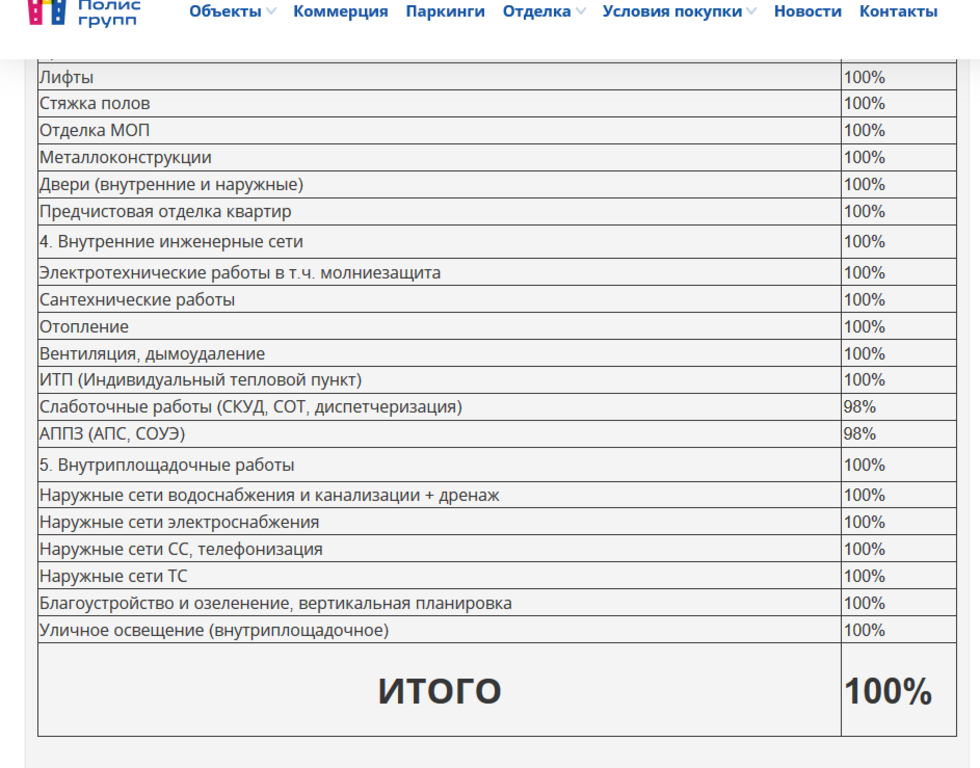Click the 100% value for Отопление
The image size is (980, 768).
pyautogui.click(x=864, y=327)
